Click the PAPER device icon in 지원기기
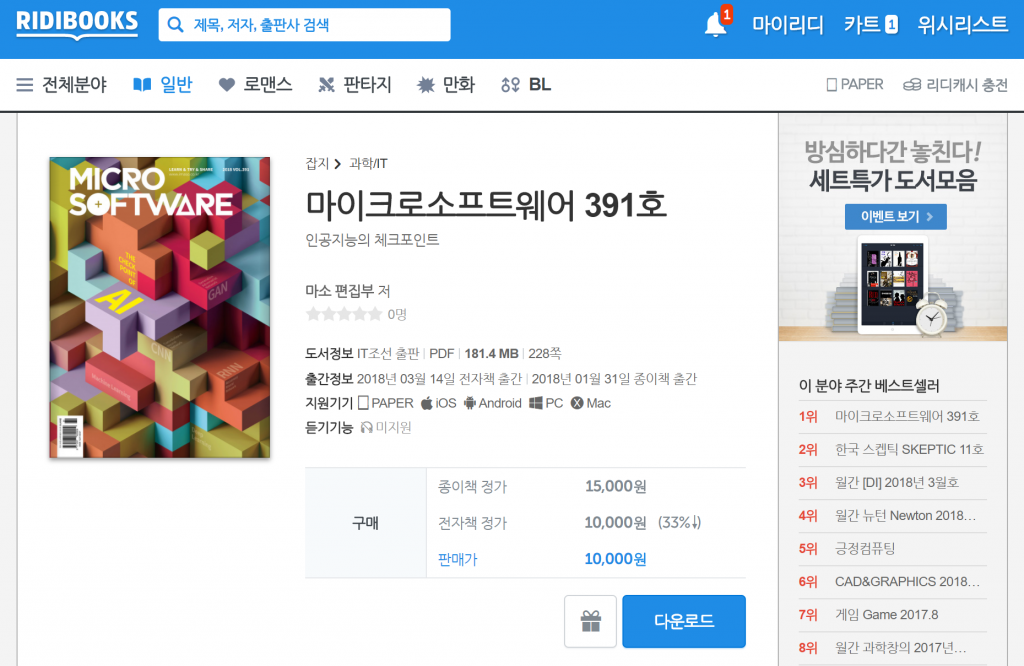 [x=364, y=403]
